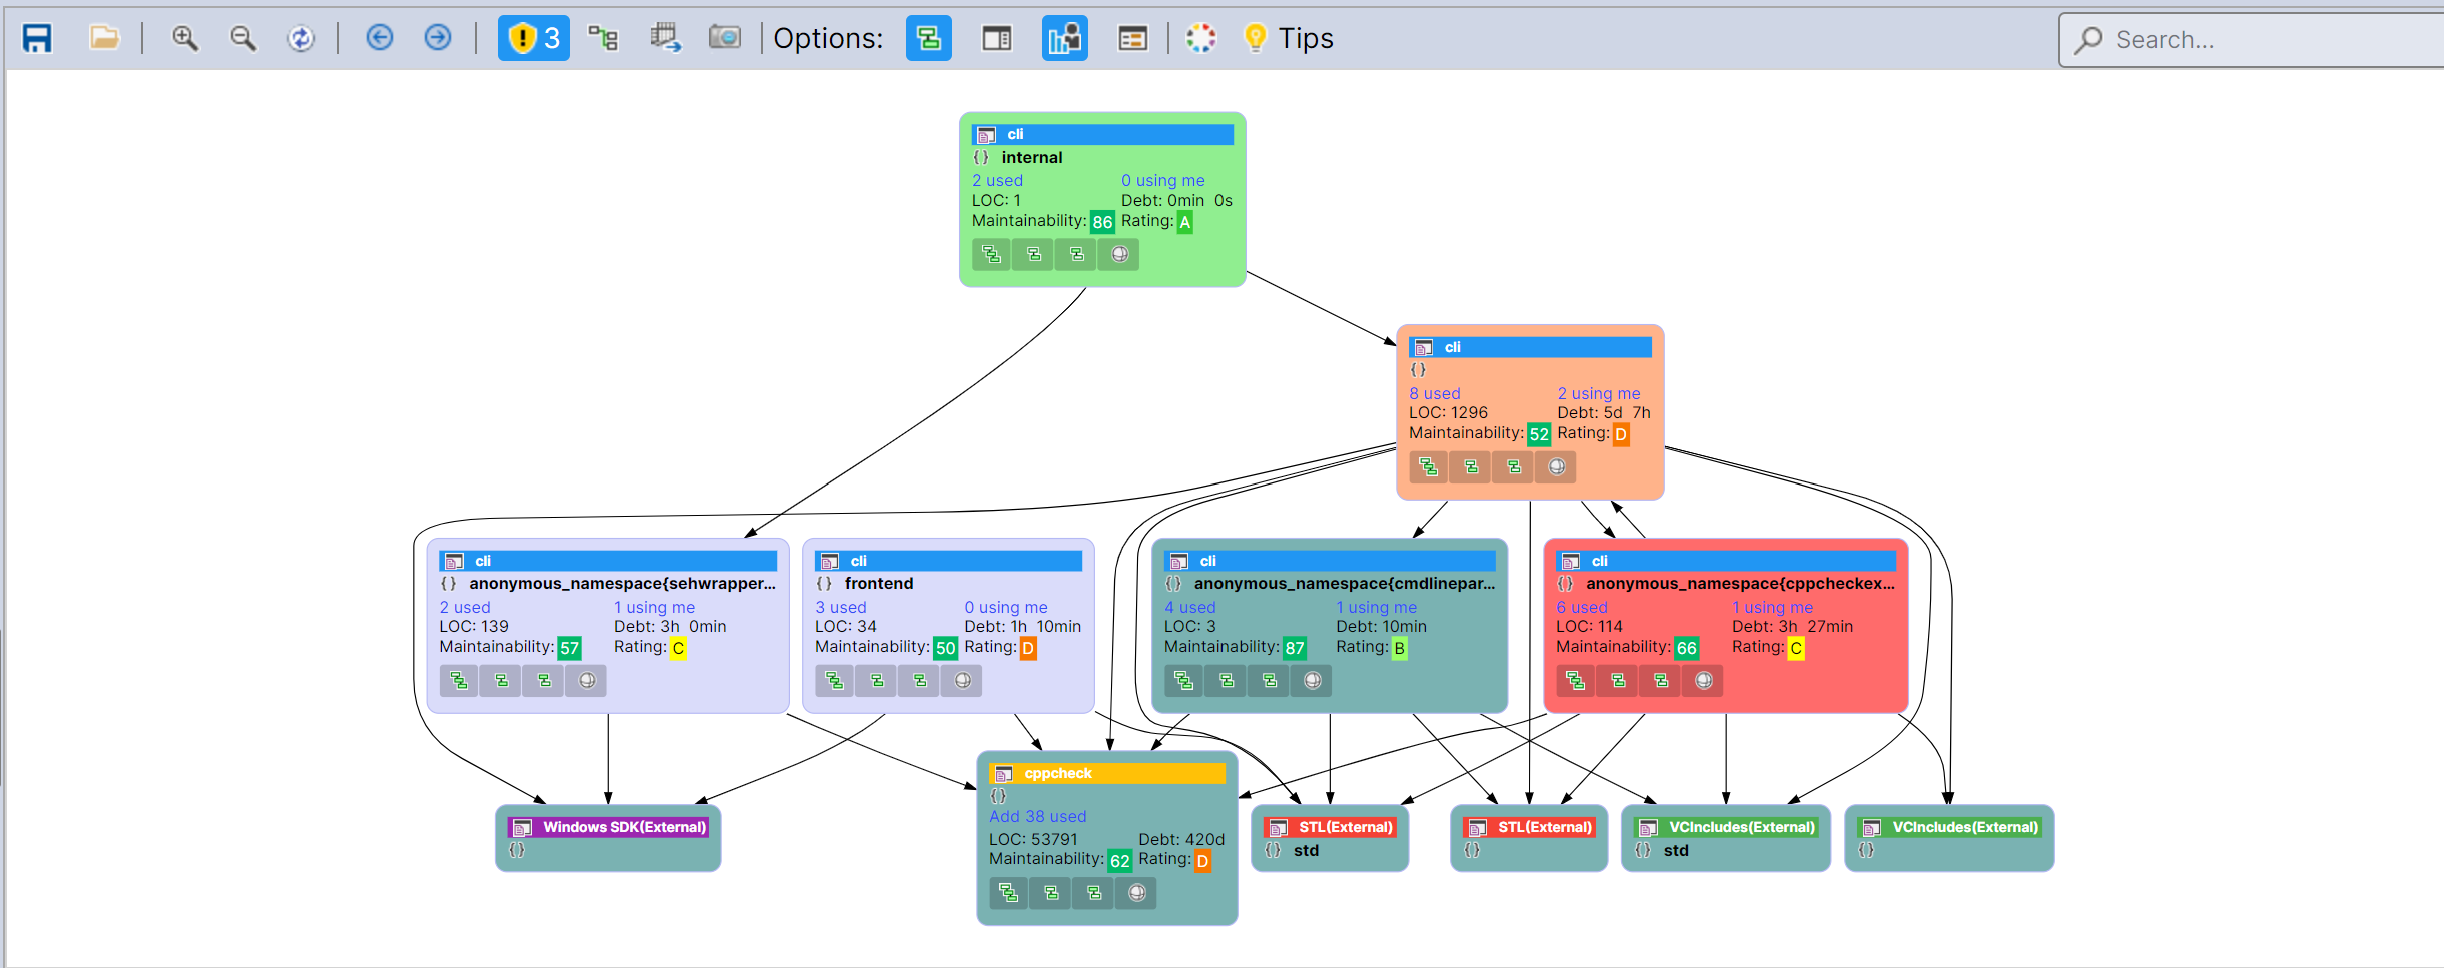Toggle the warnings shield showing 3 issues
The width and height of the screenshot is (2444, 968).
tap(533, 37)
